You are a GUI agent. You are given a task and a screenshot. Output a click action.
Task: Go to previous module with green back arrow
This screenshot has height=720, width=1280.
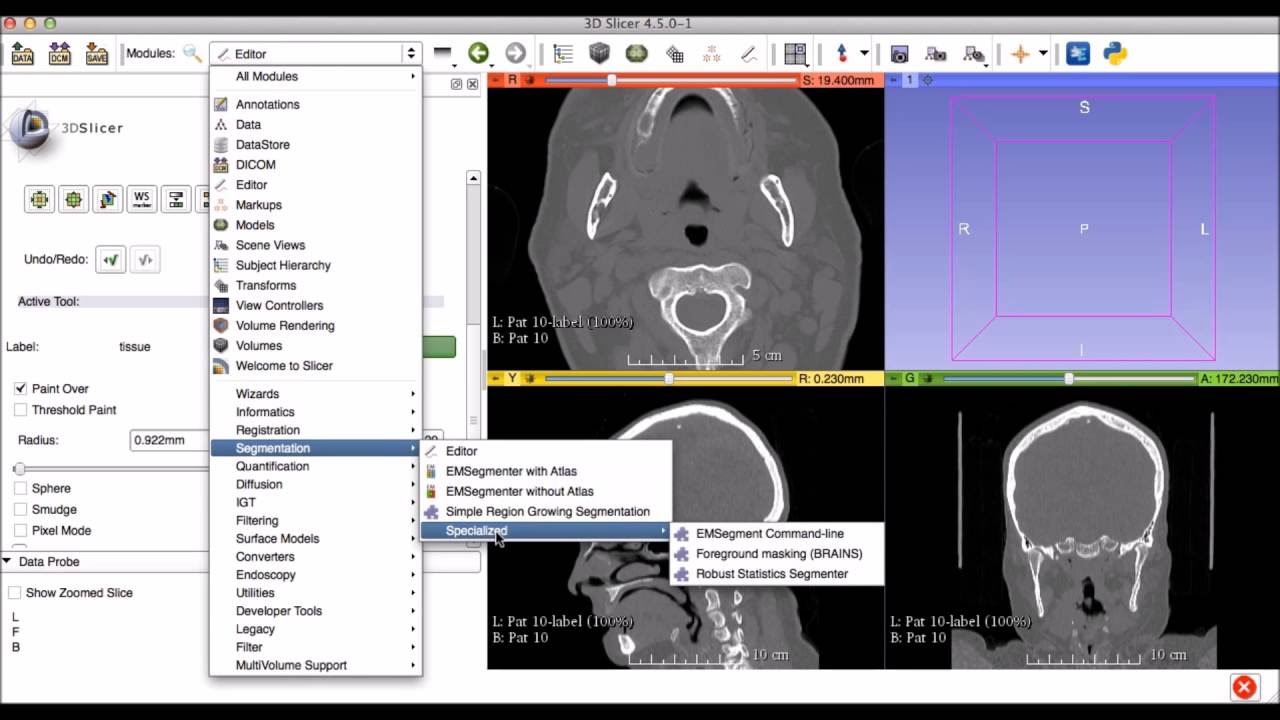tap(478, 54)
